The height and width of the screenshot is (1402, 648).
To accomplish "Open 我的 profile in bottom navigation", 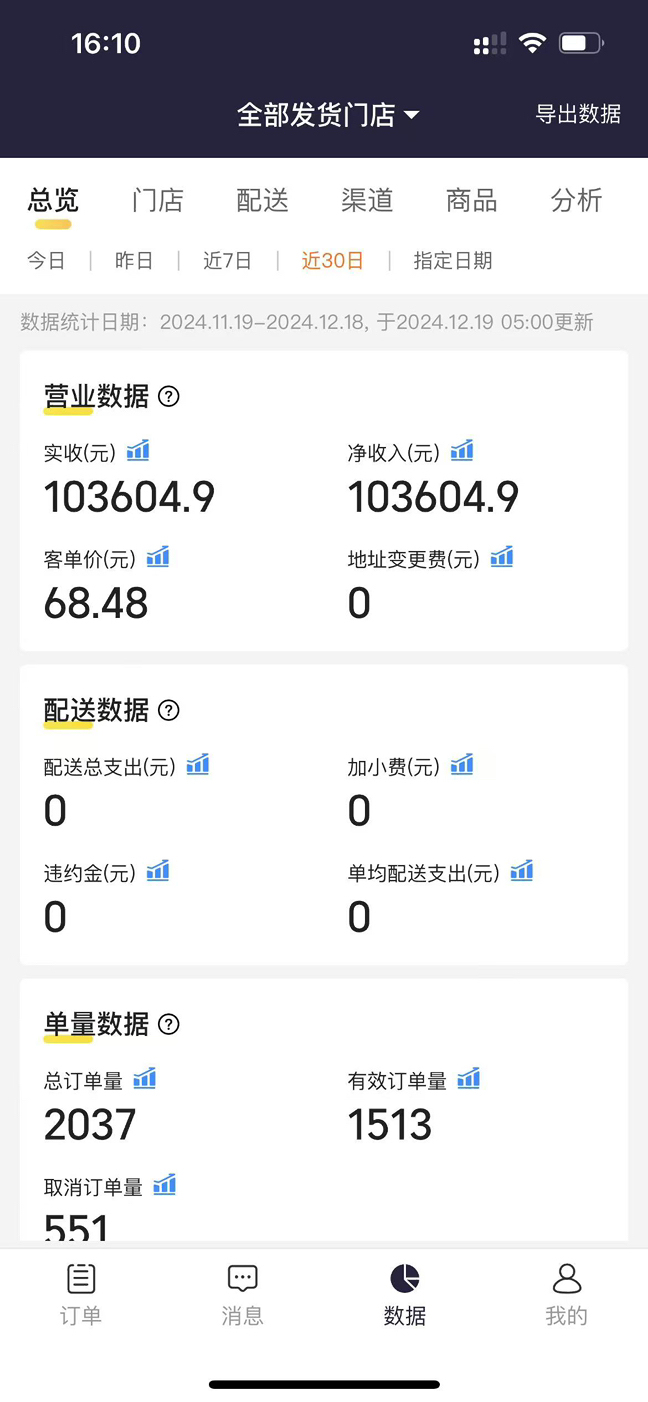I will [567, 1296].
